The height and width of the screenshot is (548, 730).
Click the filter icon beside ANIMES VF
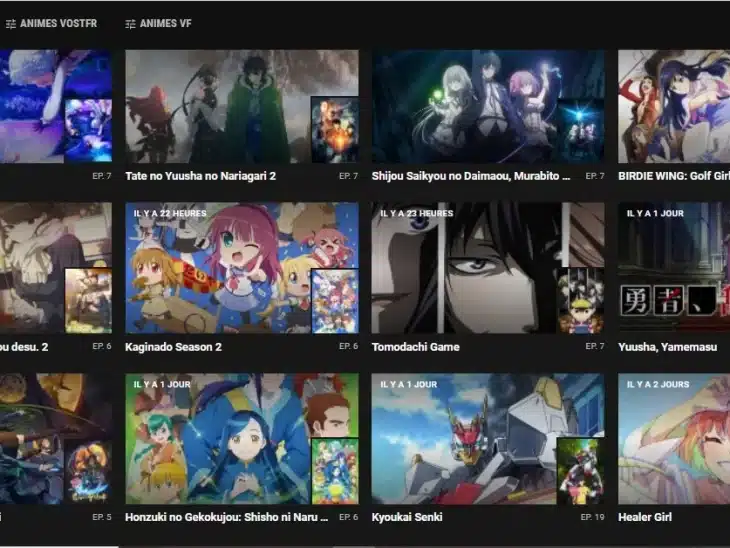(x=130, y=24)
